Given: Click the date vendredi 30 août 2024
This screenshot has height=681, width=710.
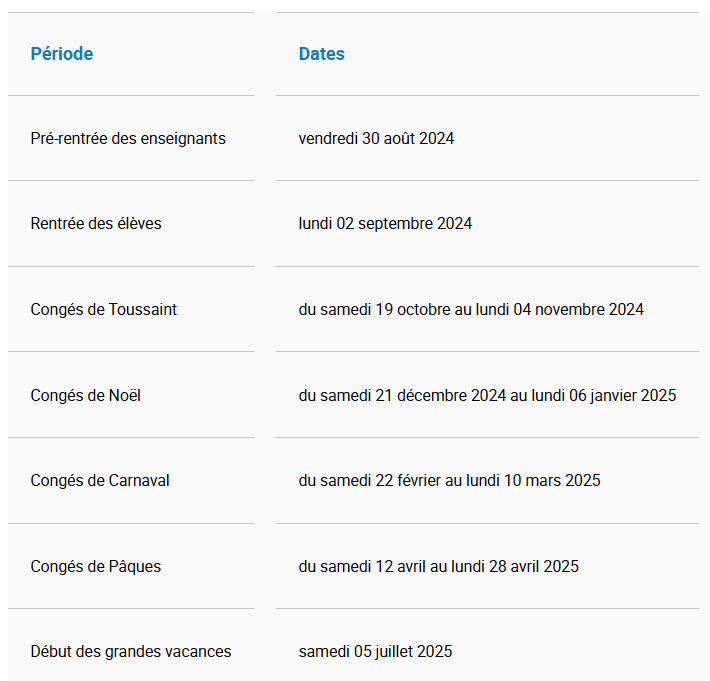Looking at the screenshot, I should click(376, 138).
